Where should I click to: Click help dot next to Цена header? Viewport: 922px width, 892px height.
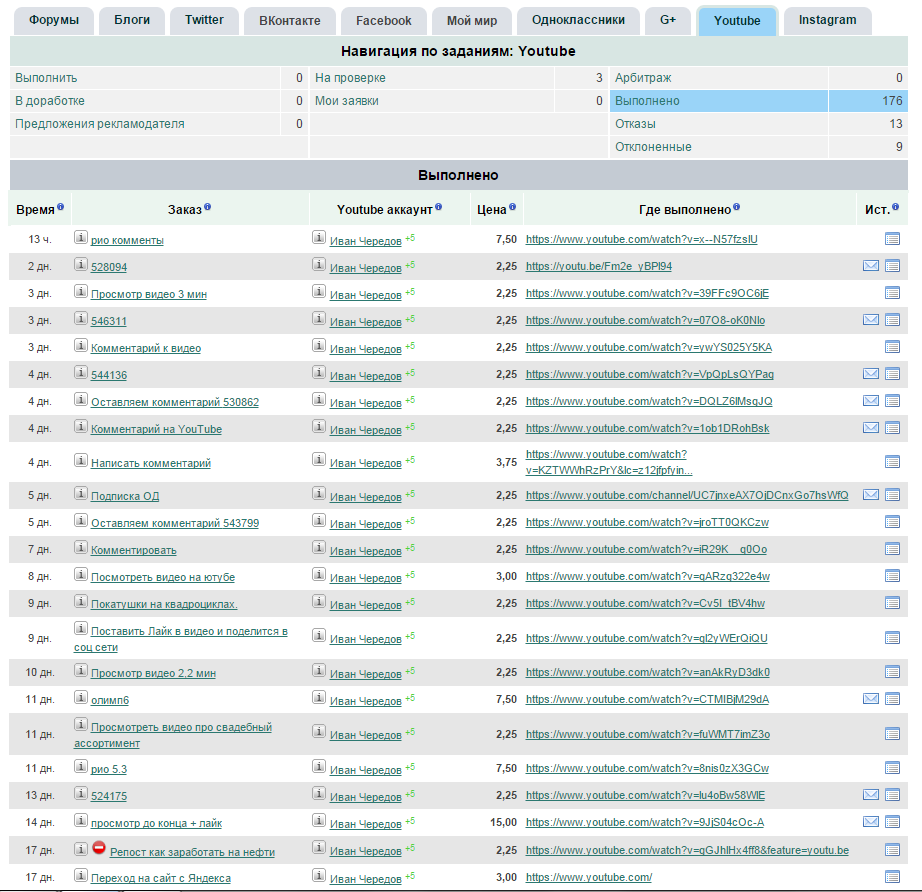tap(512, 207)
